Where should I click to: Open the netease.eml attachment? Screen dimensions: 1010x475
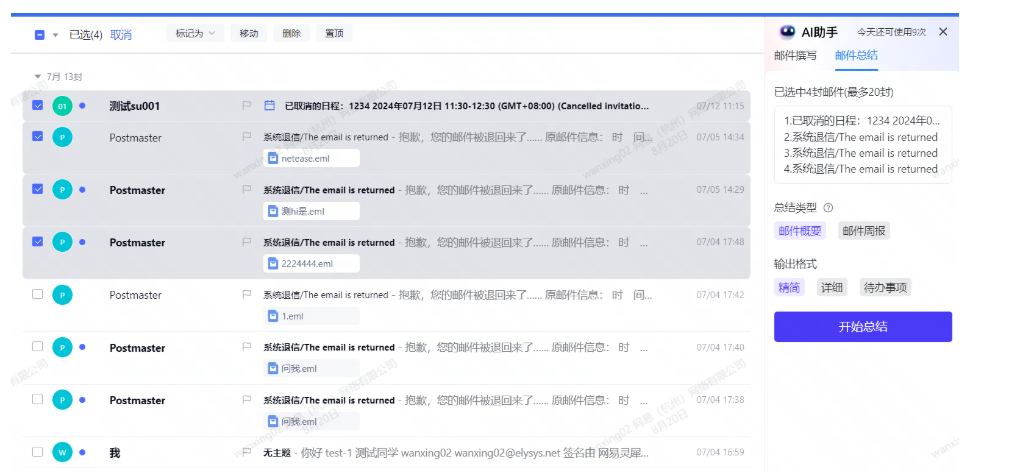tap(311, 158)
